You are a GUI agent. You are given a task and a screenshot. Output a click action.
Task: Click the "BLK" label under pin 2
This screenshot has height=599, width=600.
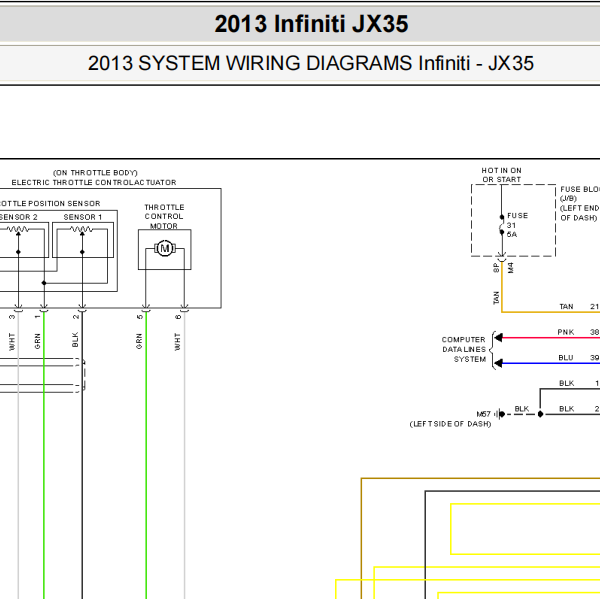click(75, 340)
